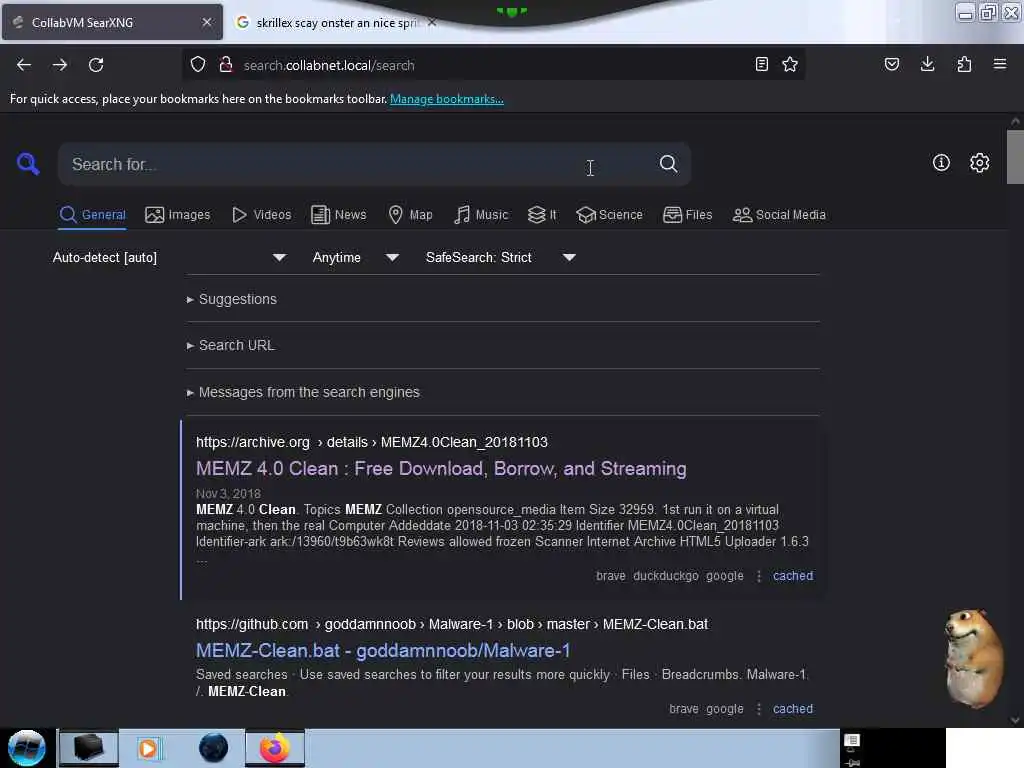
Task: Open the Windows Start orb
Action: pyautogui.click(x=27, y=748)
